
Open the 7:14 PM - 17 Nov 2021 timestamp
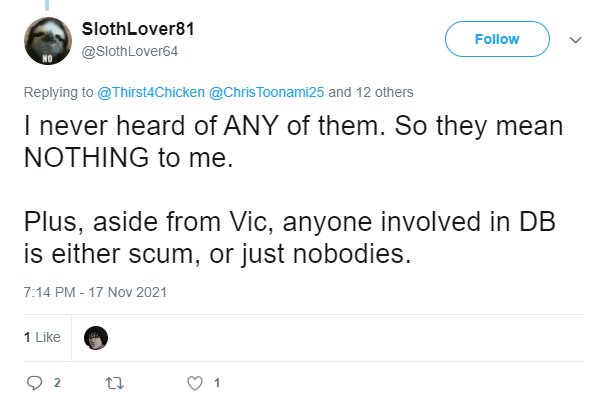click(x=95, y=292)
